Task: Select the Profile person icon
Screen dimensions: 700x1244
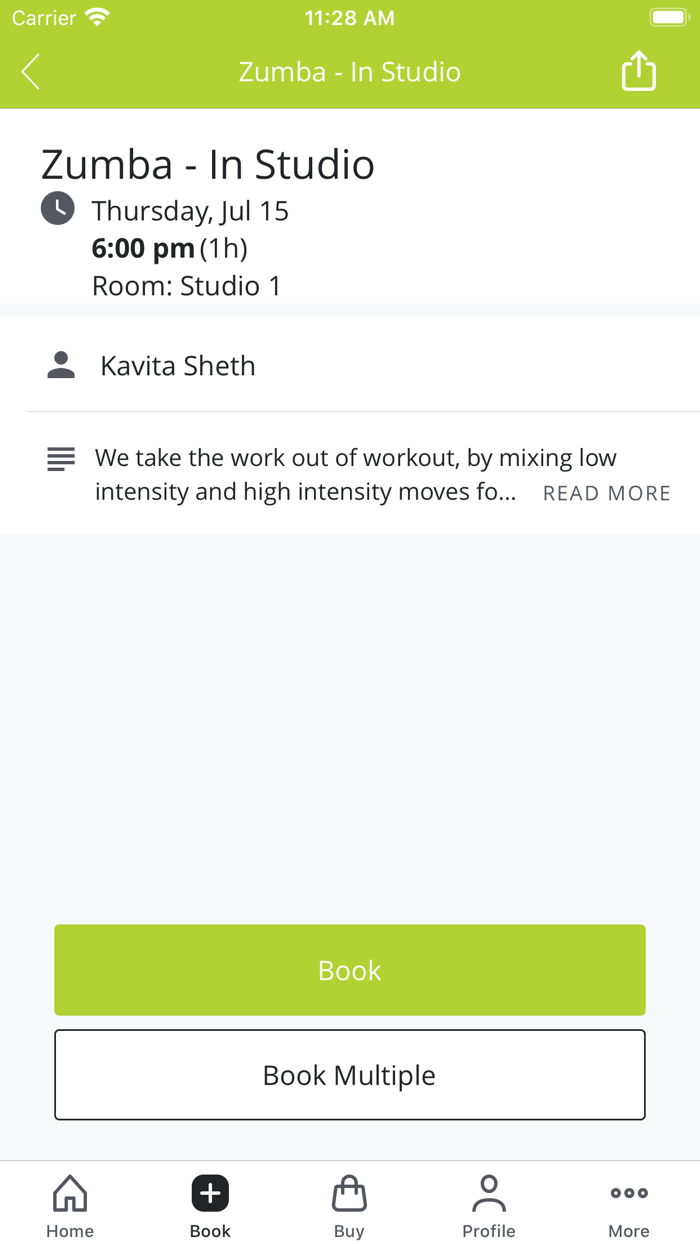Action: click(x=489, y=1191)
